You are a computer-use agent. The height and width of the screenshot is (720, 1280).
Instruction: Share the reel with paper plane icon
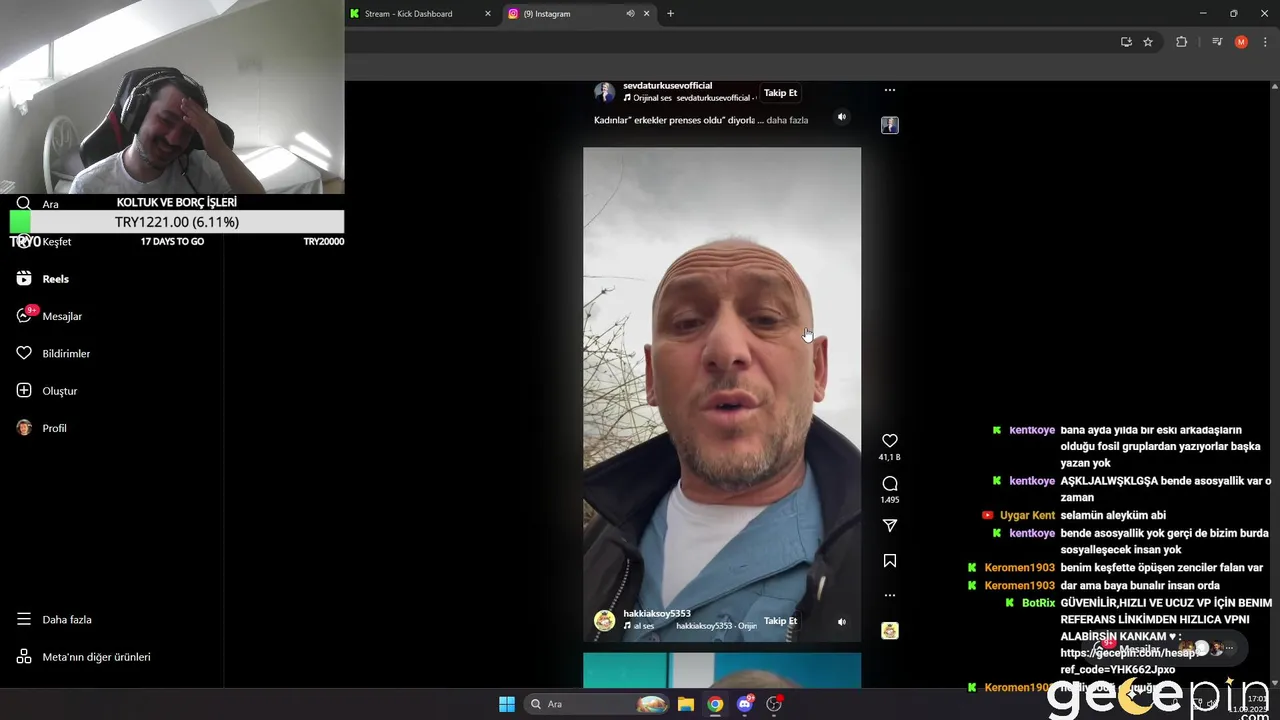890,526
